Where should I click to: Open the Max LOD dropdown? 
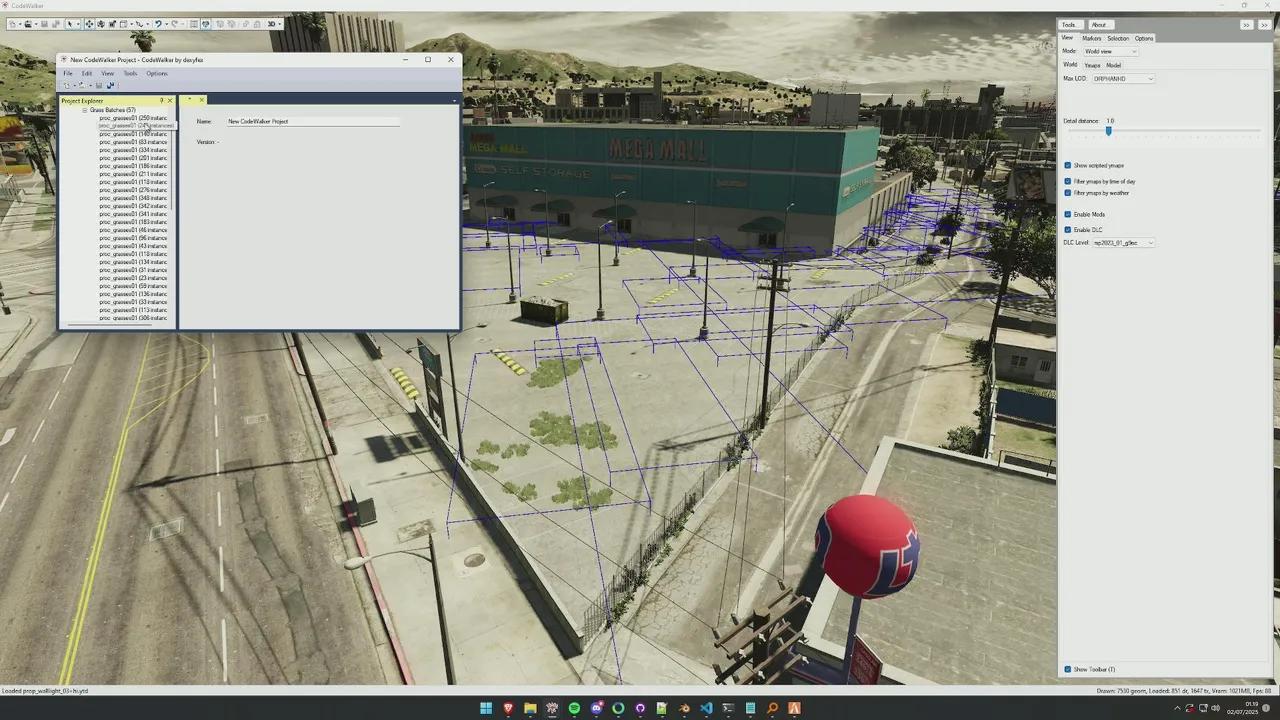tap(1123, 78)
